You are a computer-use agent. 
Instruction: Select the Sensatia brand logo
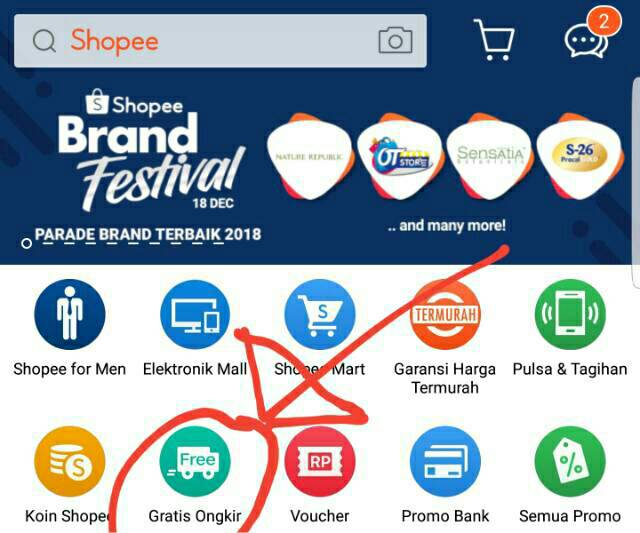pos(490,156)
